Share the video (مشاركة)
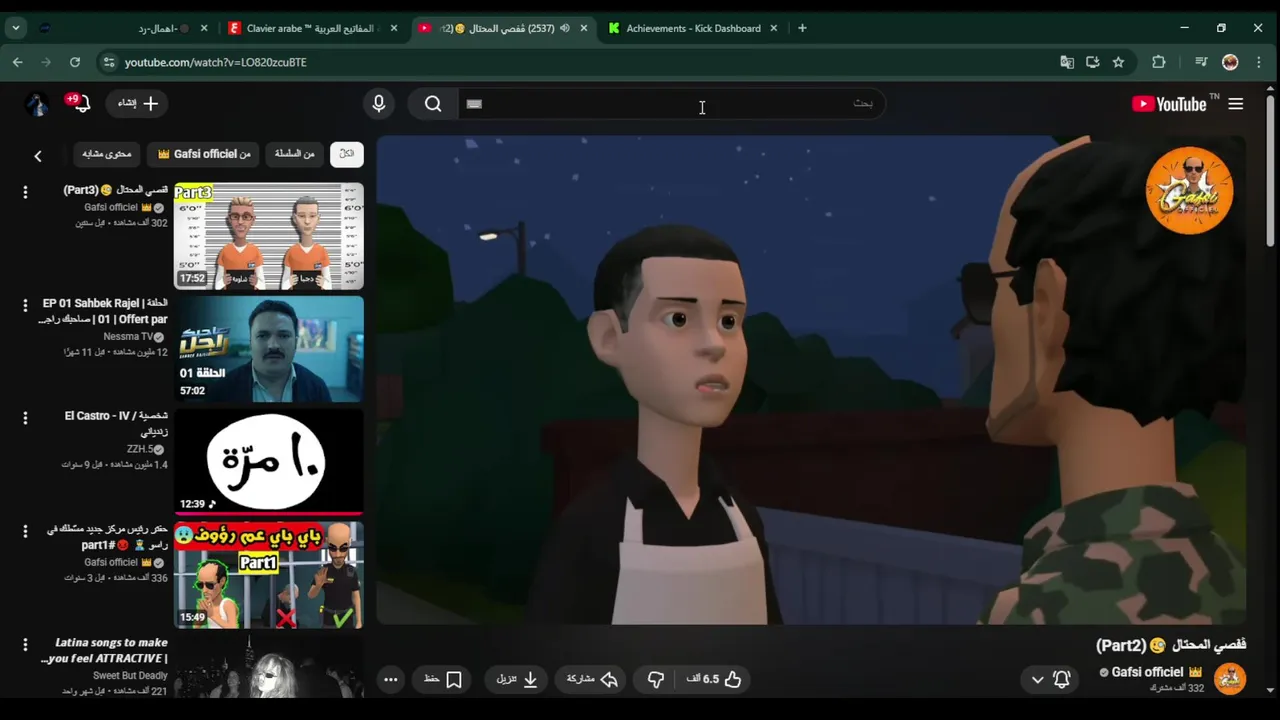The width and height of the screenshot is (1280, 720). [x=591, y=679]
